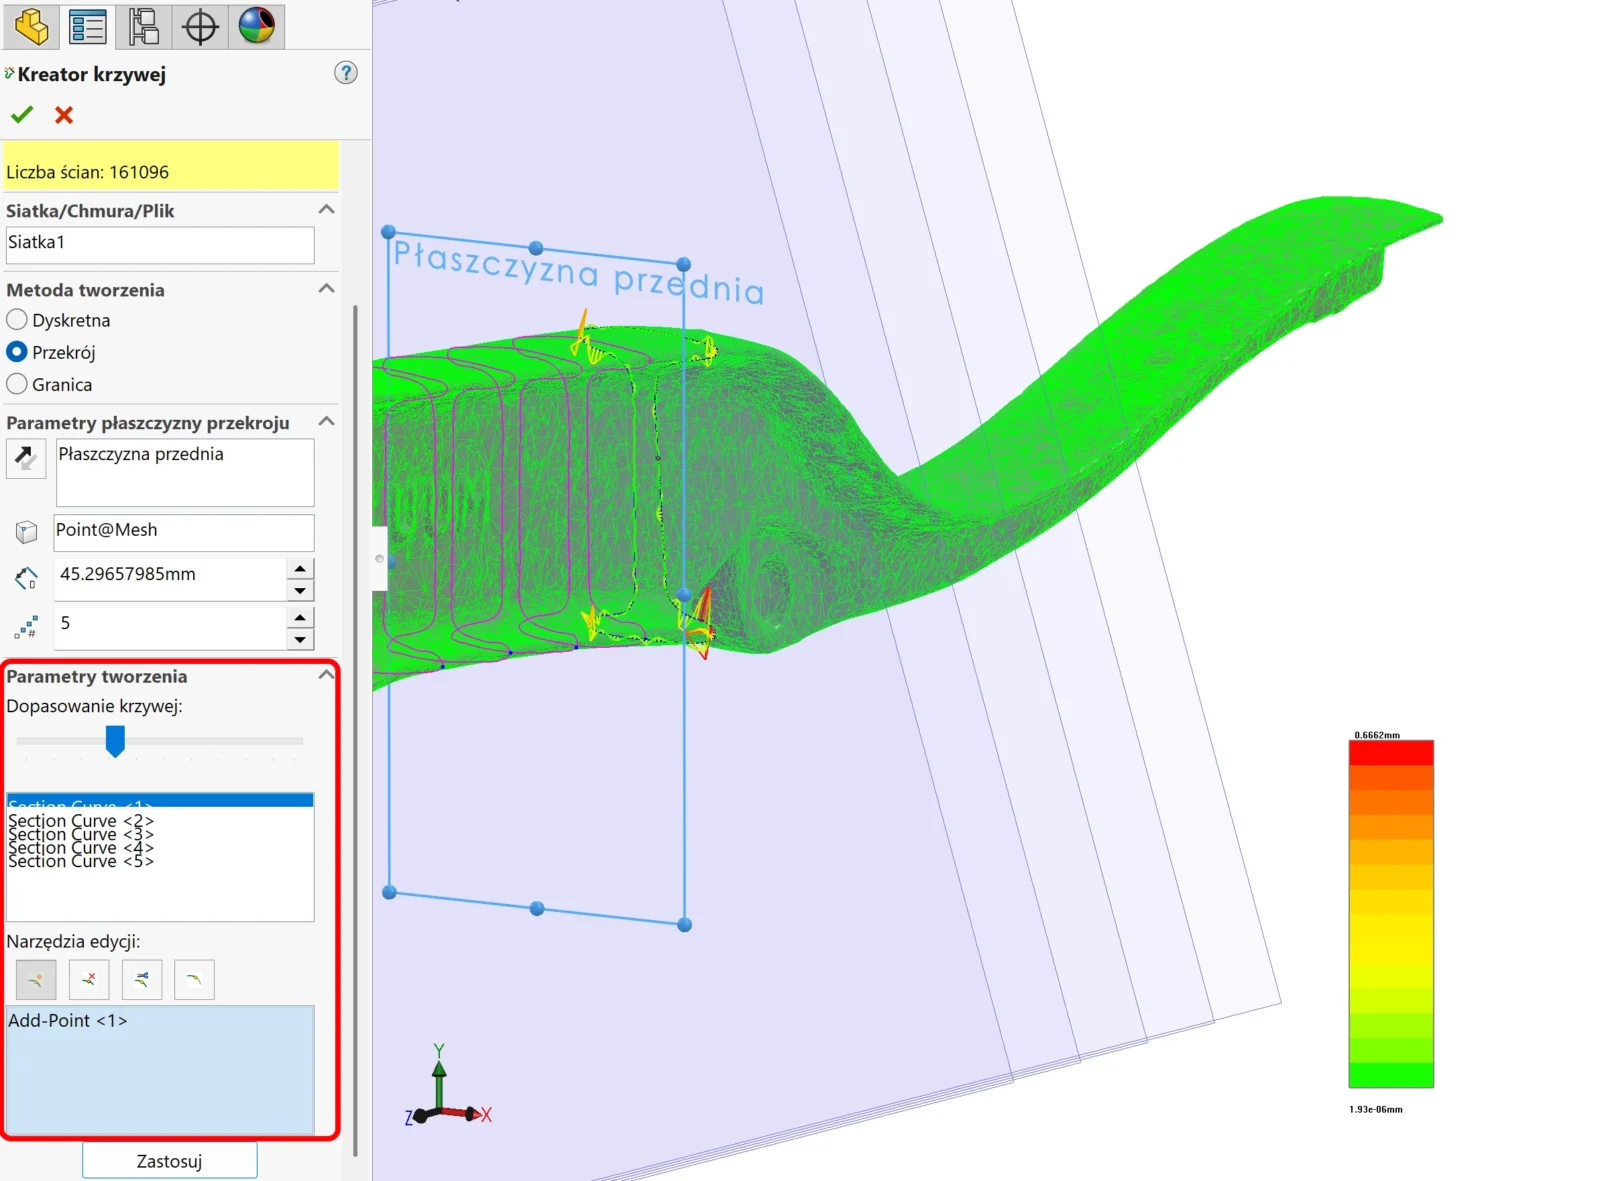Click the PropertyManager vertical scrollbar
This screenshot has height=1181, width=1600.
pos(355,730)
